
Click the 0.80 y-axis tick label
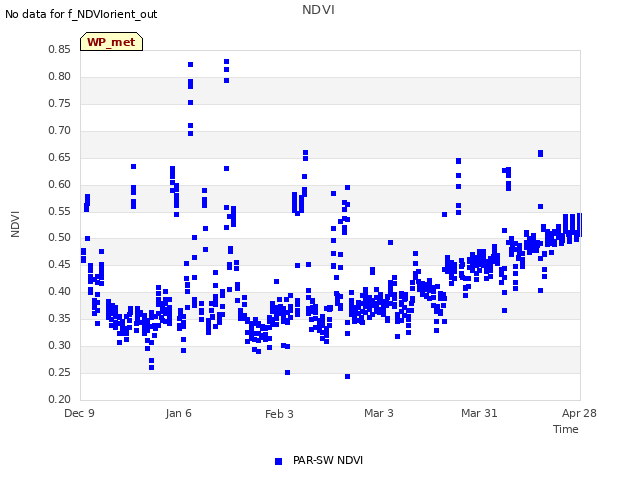59,76
